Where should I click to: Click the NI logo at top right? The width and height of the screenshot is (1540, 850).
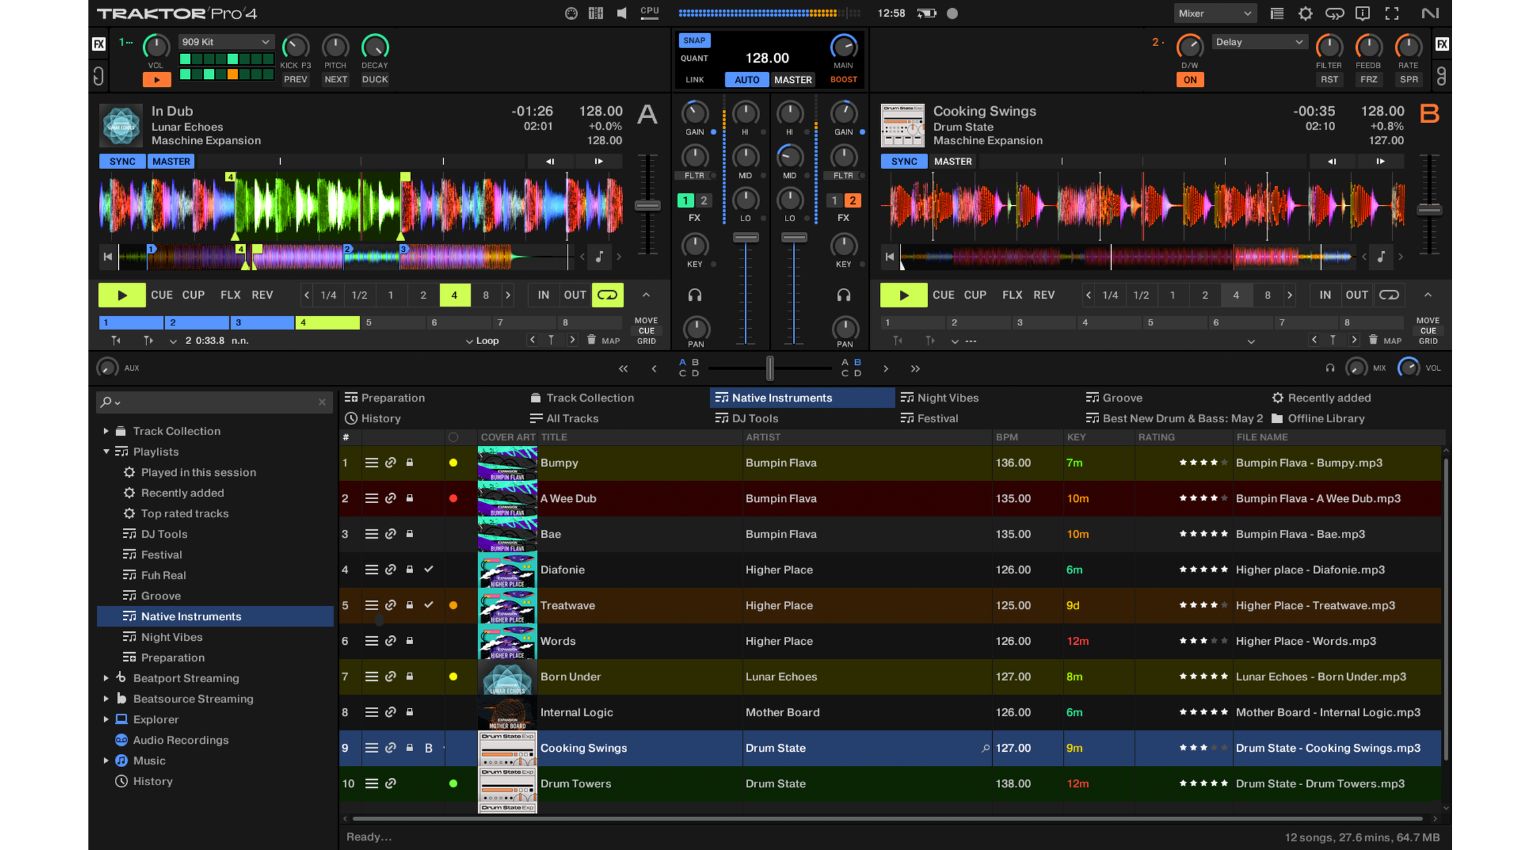(1430, 13)
